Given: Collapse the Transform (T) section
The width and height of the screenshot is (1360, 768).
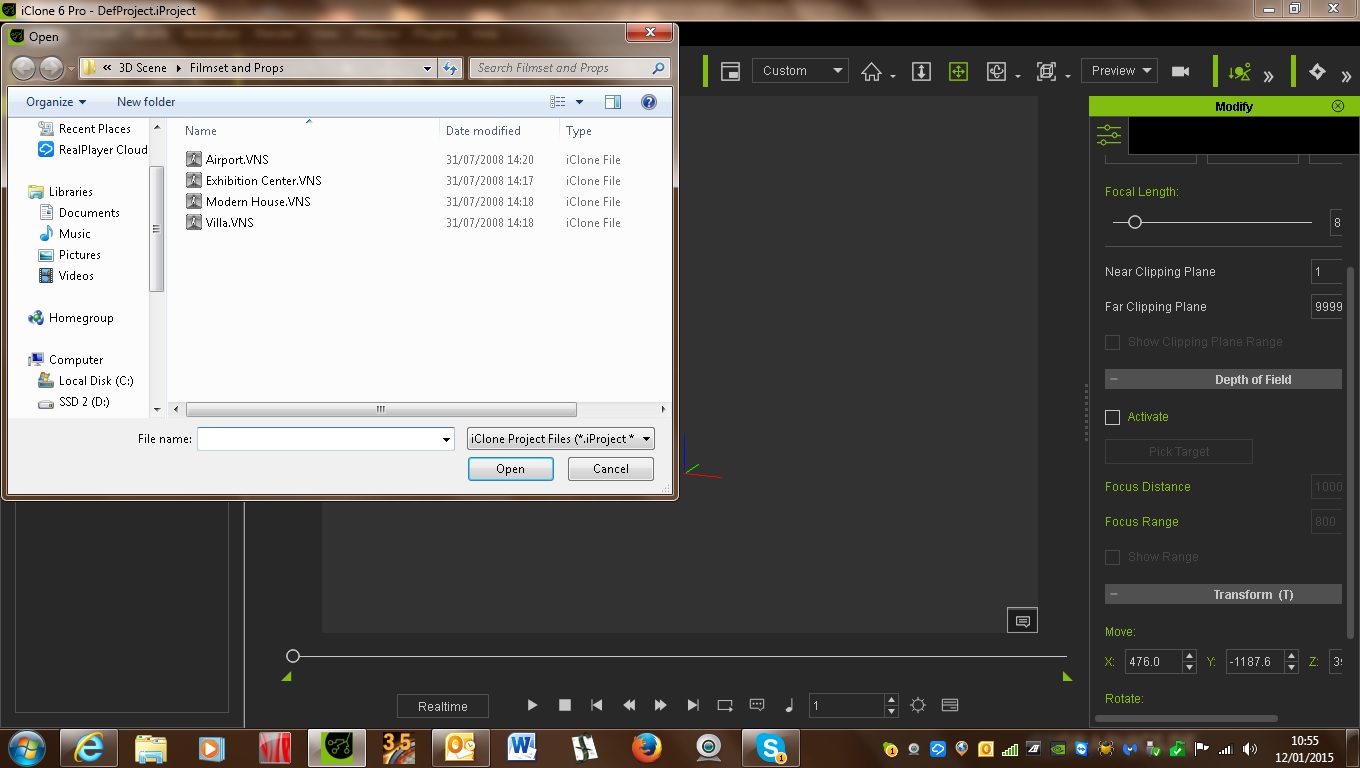Looking at the screenshot, I should [x=1114, y=594].
